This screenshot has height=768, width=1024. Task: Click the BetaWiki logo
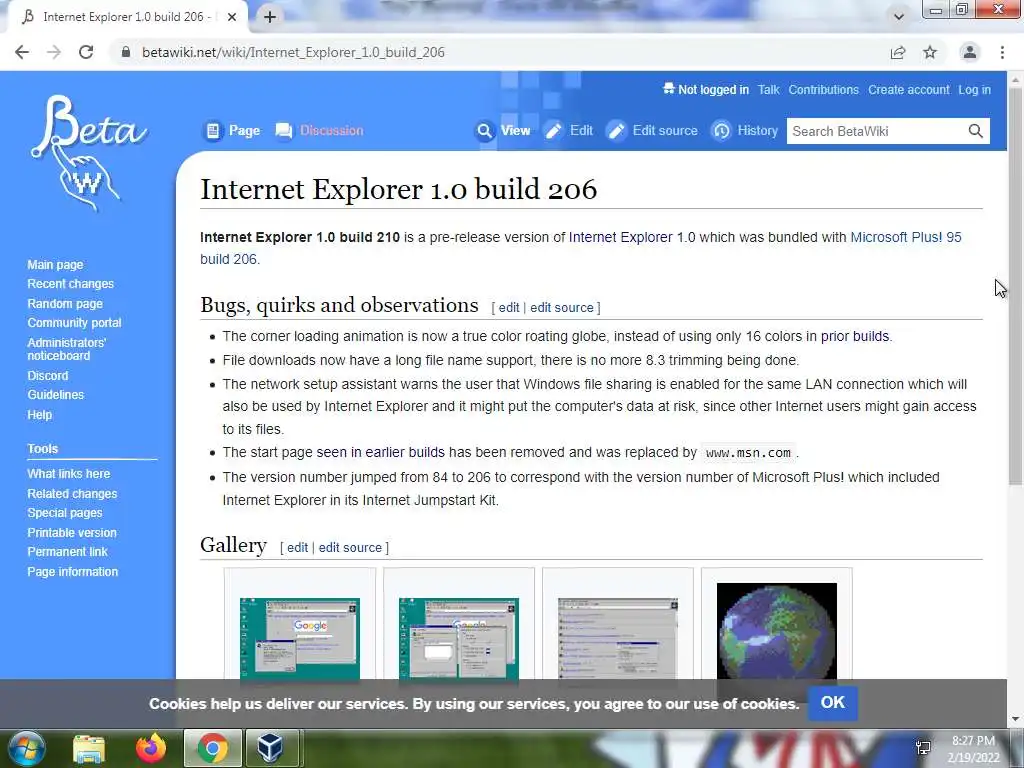tap(89, 152)
